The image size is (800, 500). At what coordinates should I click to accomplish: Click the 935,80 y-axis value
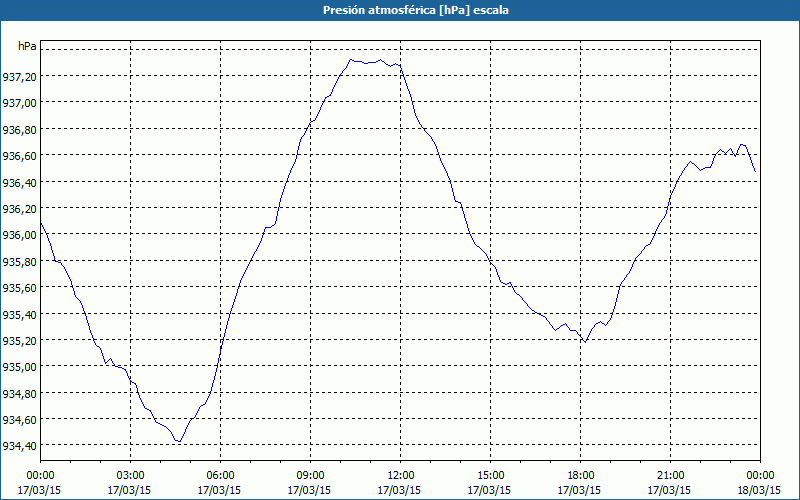(19, 261)
